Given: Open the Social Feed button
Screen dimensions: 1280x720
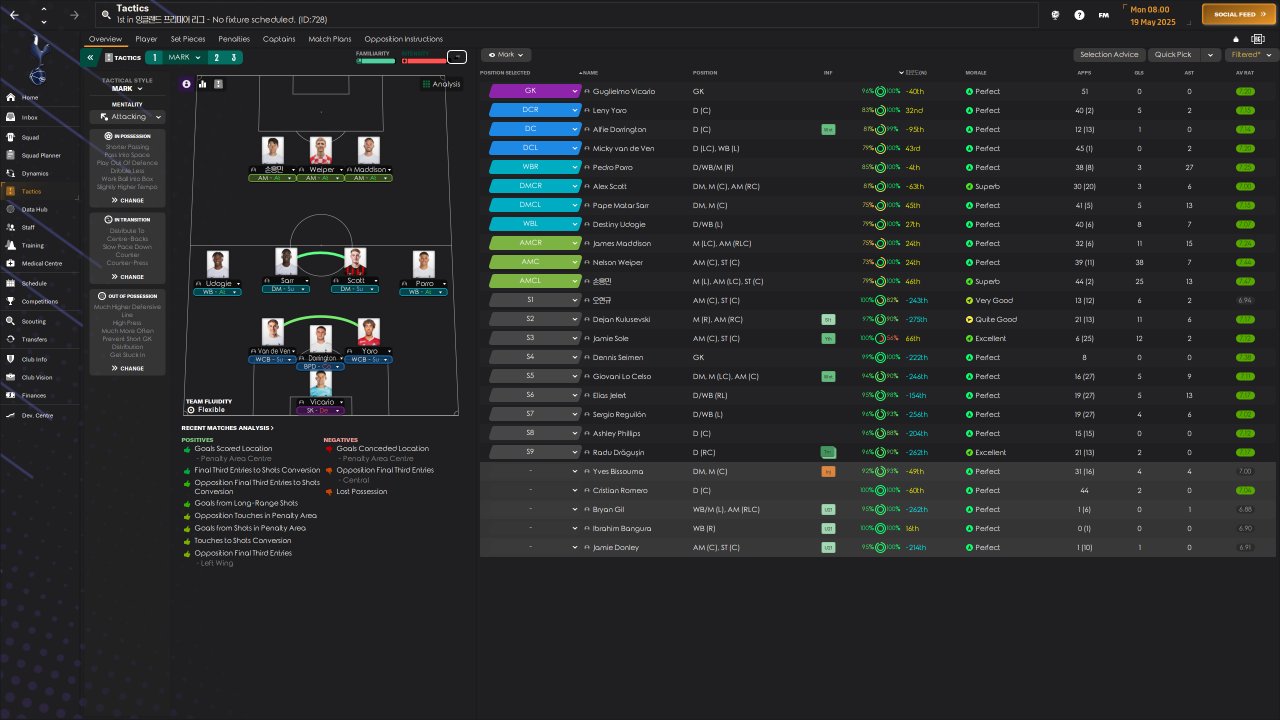Looking at the screenshot, I should pyautogui.click(x=1238, y=15).
